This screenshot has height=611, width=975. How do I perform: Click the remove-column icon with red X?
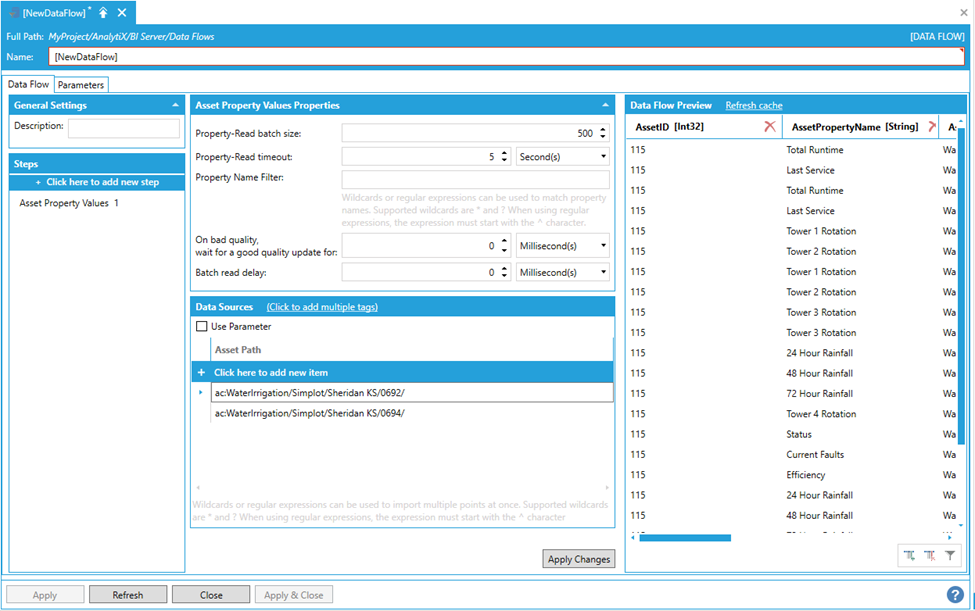tap(930, 555)
